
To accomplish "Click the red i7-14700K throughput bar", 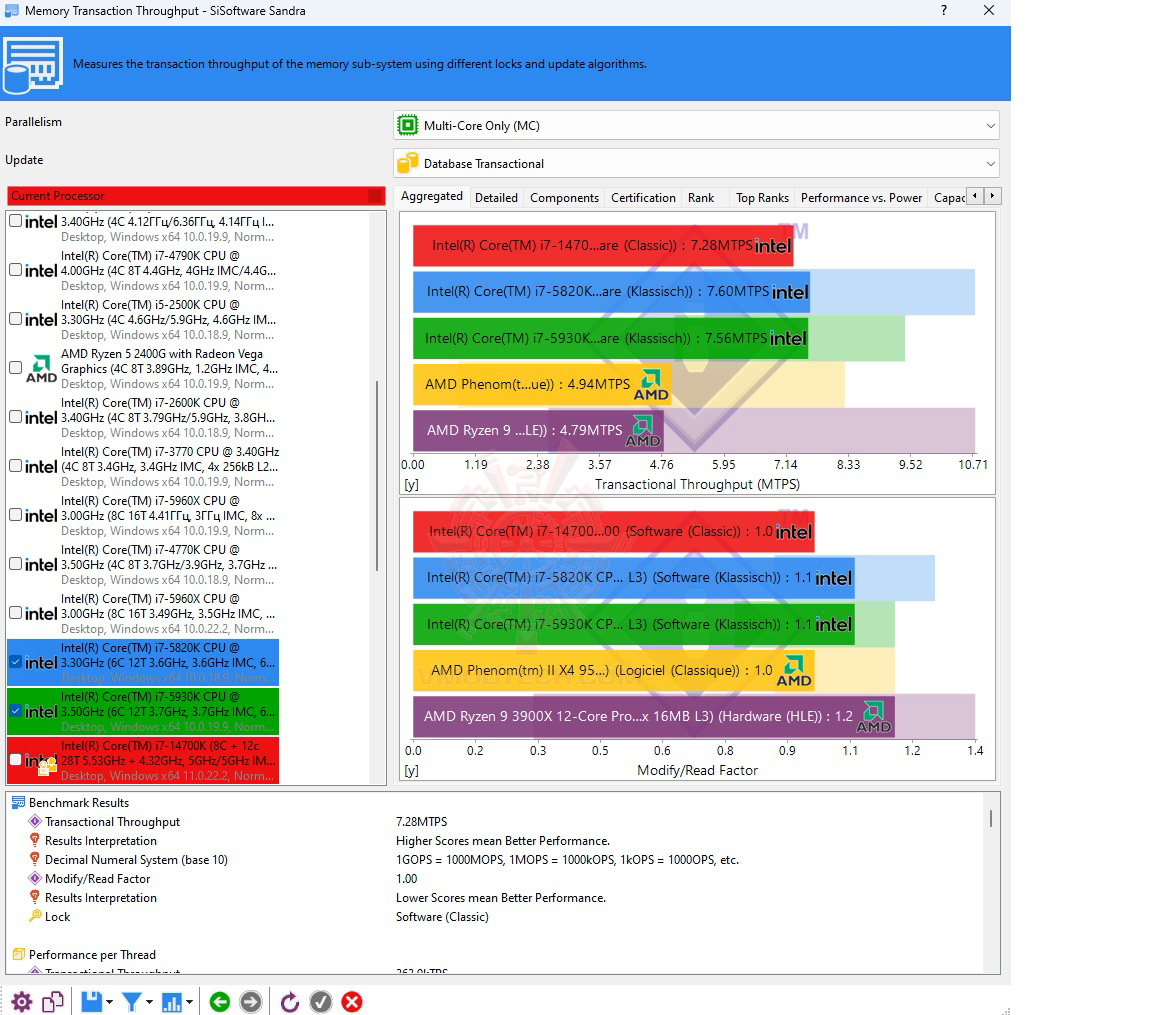I will click(x=602, y=245).
